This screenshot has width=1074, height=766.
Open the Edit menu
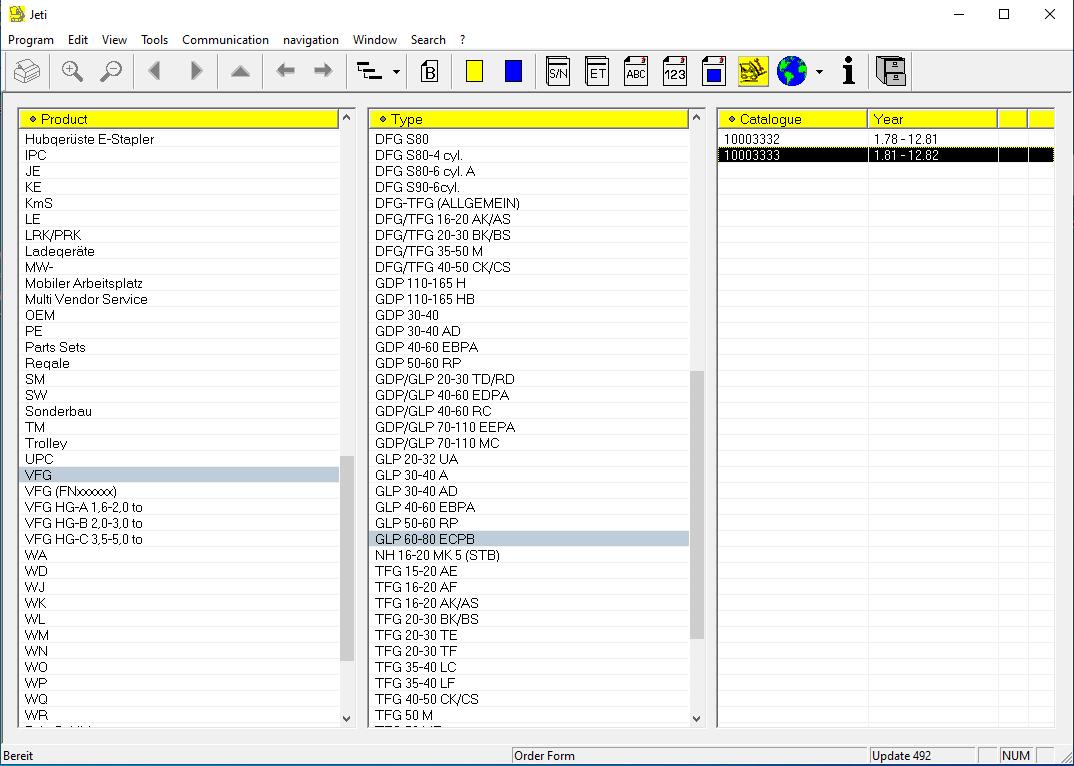[x=78, y=40]
